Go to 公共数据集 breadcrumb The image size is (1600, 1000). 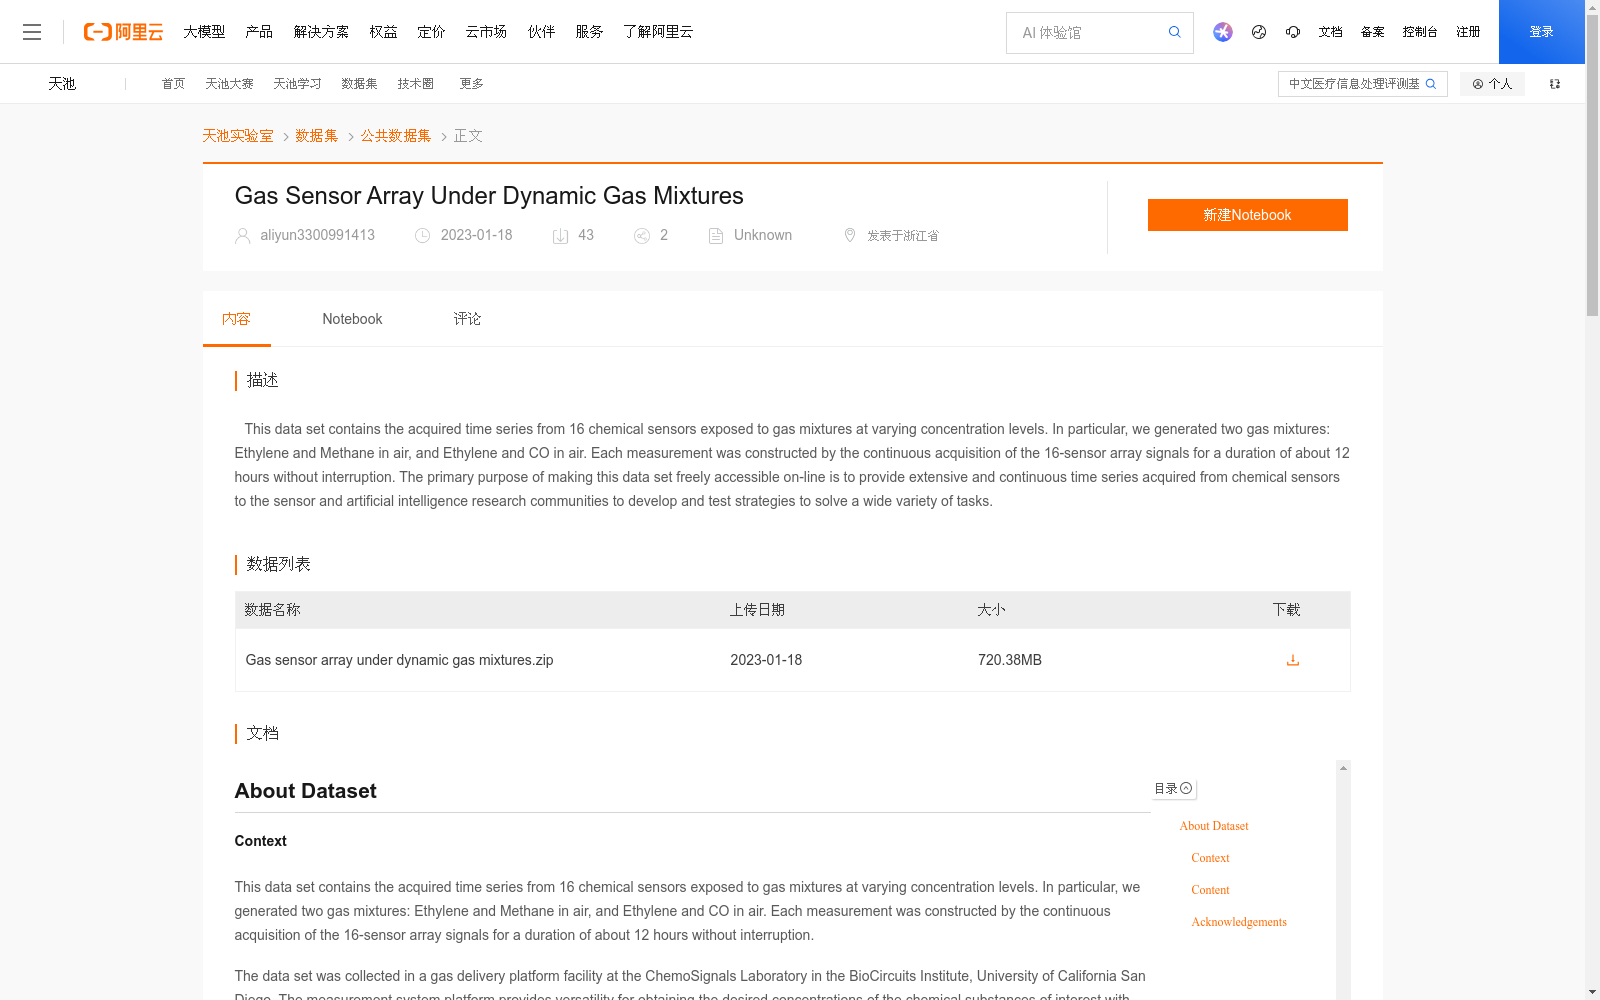pyautogui.click(x=396, y=136)
